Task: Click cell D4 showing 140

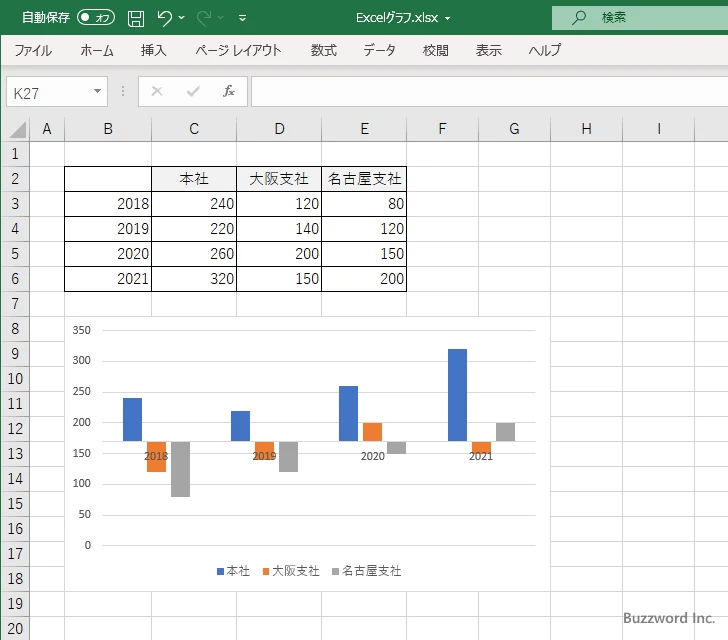Action: click(279, 229)
